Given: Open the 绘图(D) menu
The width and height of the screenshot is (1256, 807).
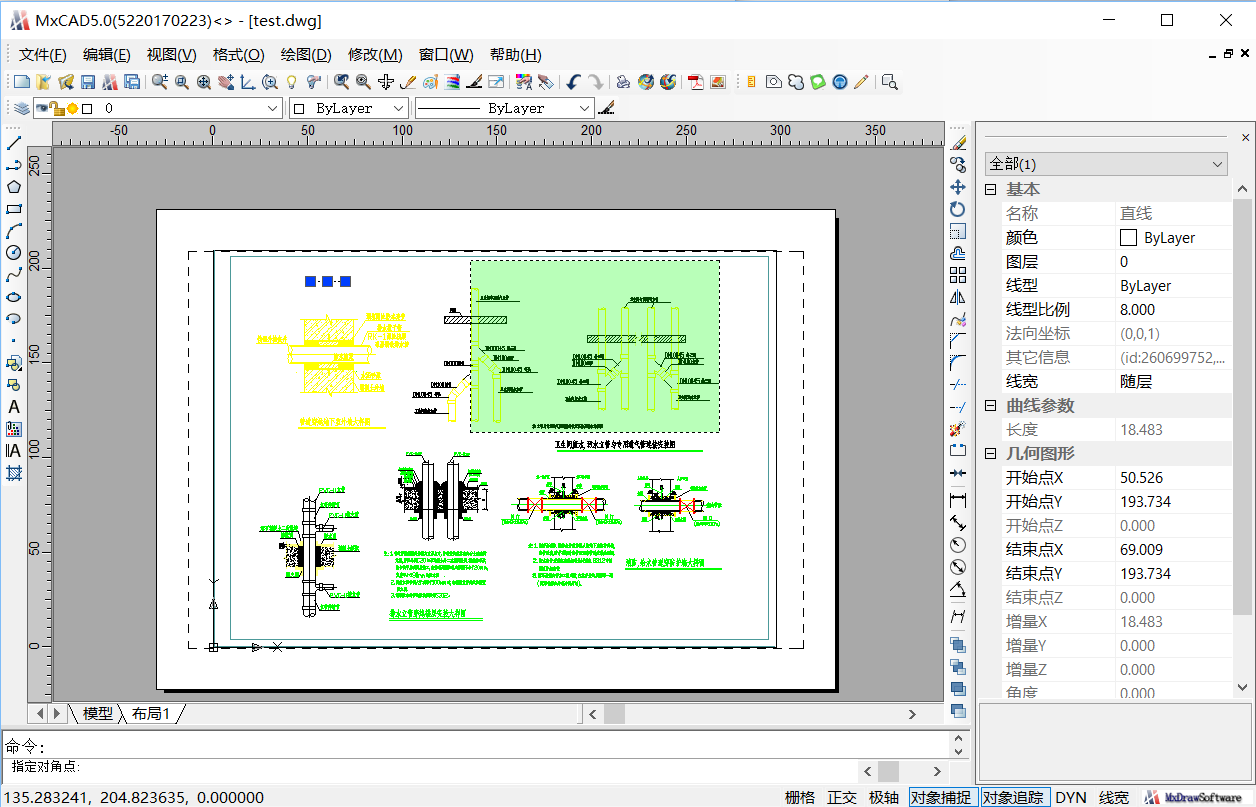Looking at the screenshot, I should point(305,55).
